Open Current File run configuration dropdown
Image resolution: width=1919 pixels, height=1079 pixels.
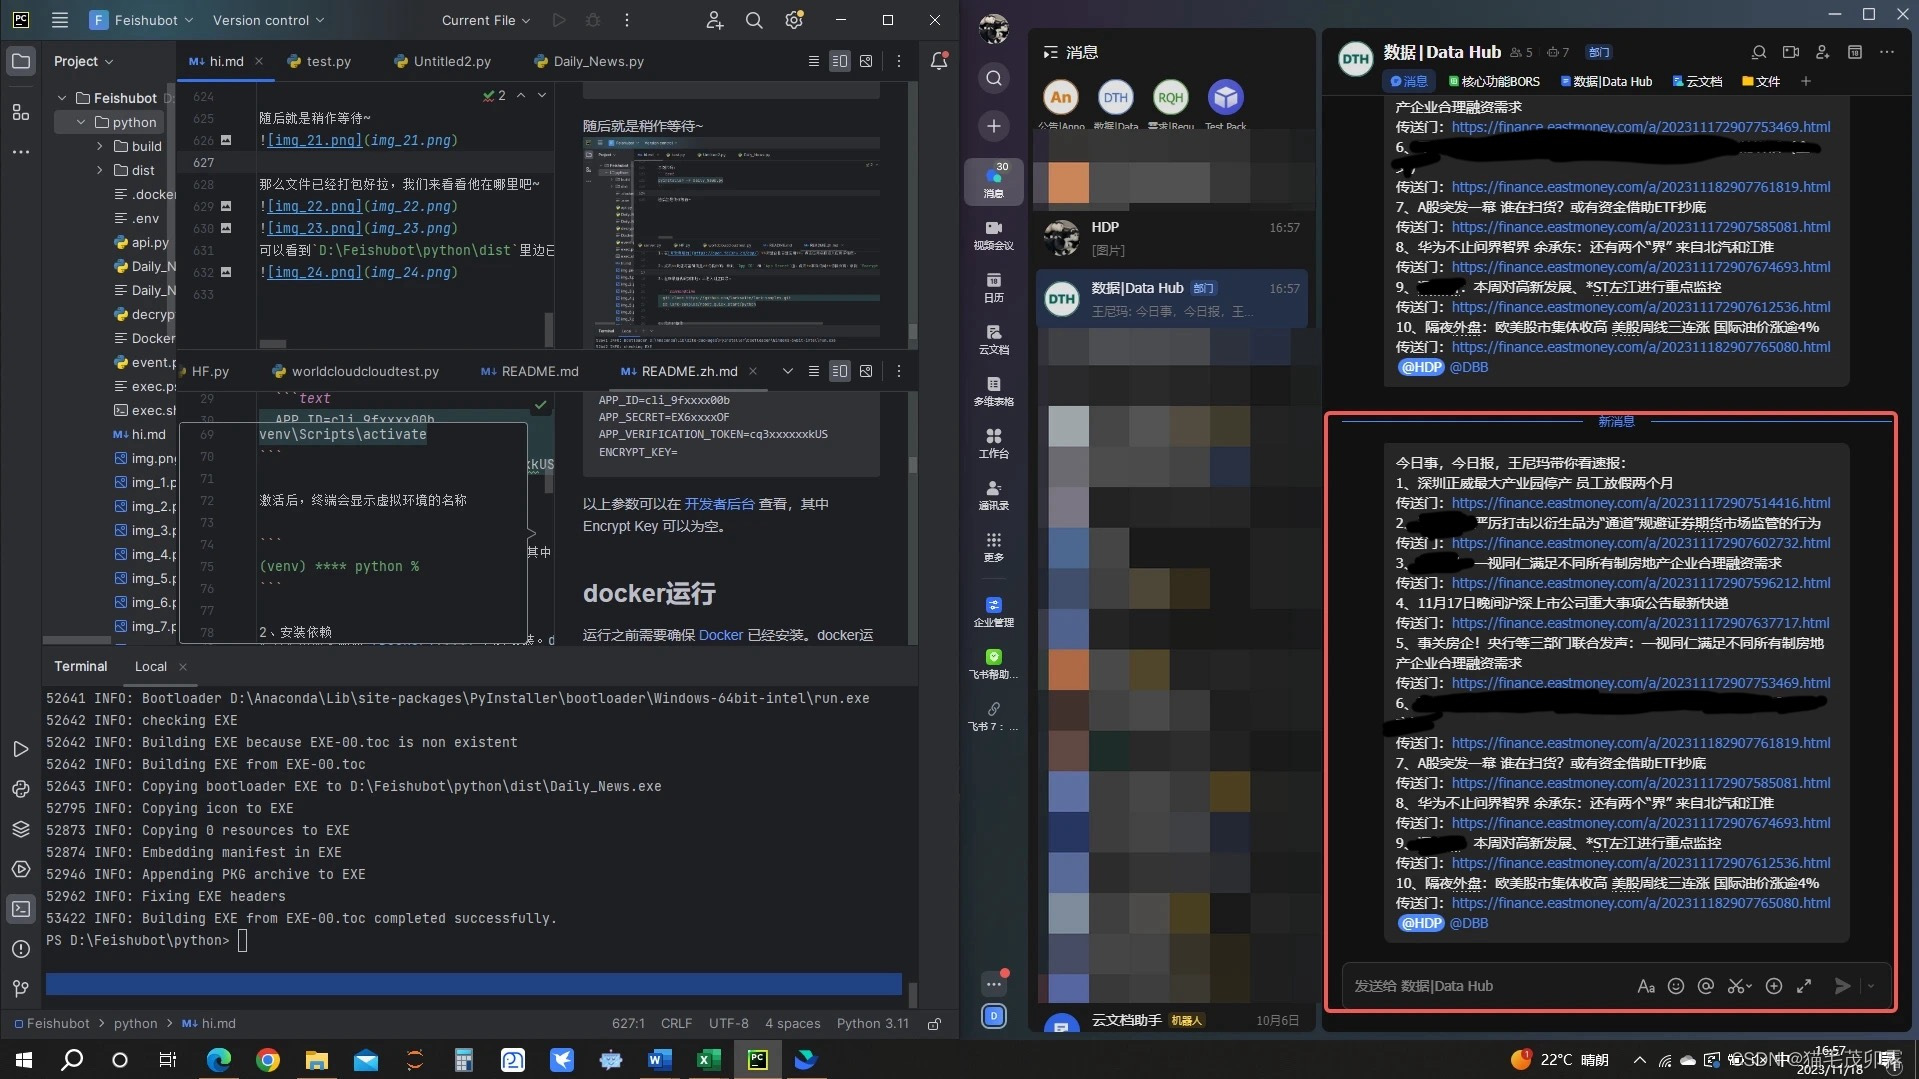tap(486, 20)
